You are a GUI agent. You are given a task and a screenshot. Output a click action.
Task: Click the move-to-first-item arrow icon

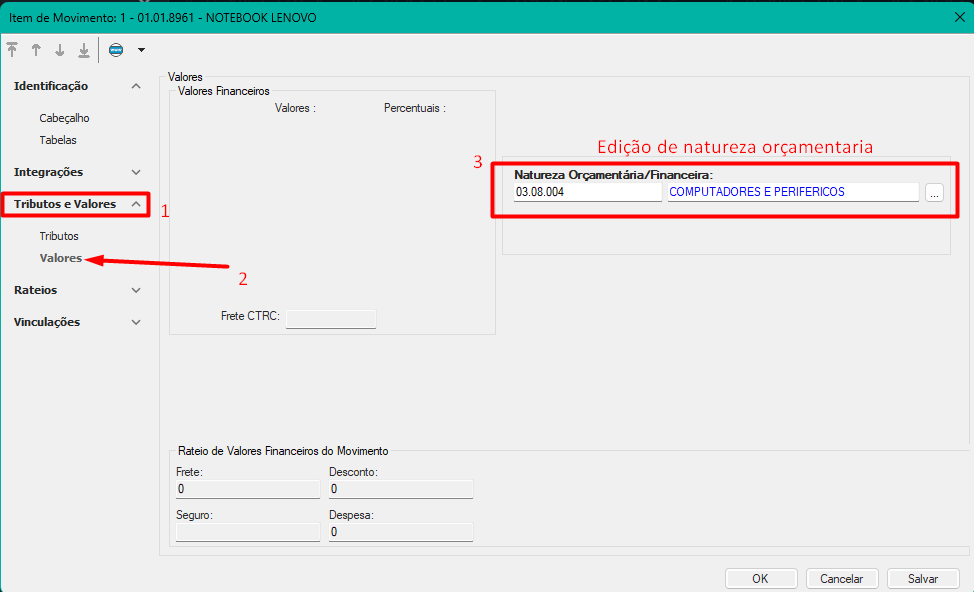pos(12,50)
